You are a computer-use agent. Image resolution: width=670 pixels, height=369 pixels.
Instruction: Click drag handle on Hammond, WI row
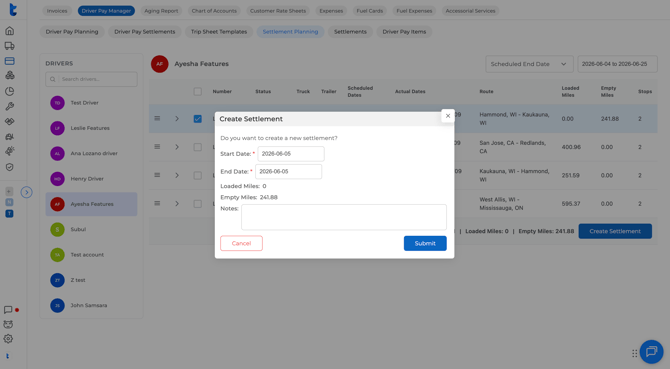[x=157, y=118]
